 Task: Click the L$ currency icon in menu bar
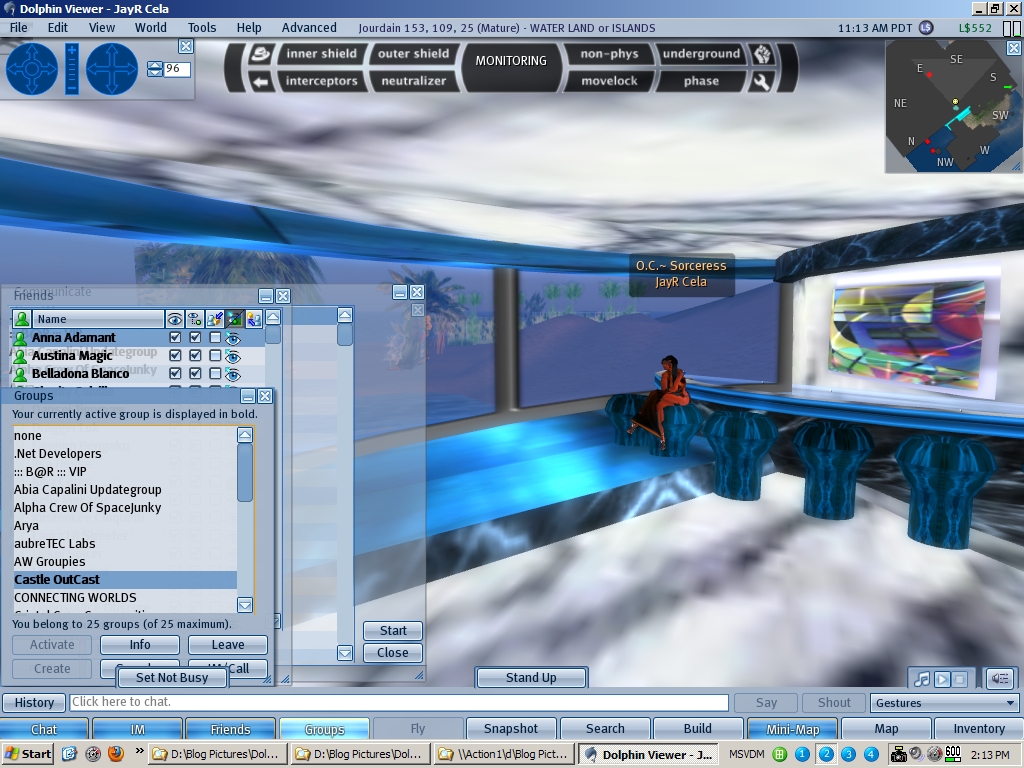(x=926, y=27)
